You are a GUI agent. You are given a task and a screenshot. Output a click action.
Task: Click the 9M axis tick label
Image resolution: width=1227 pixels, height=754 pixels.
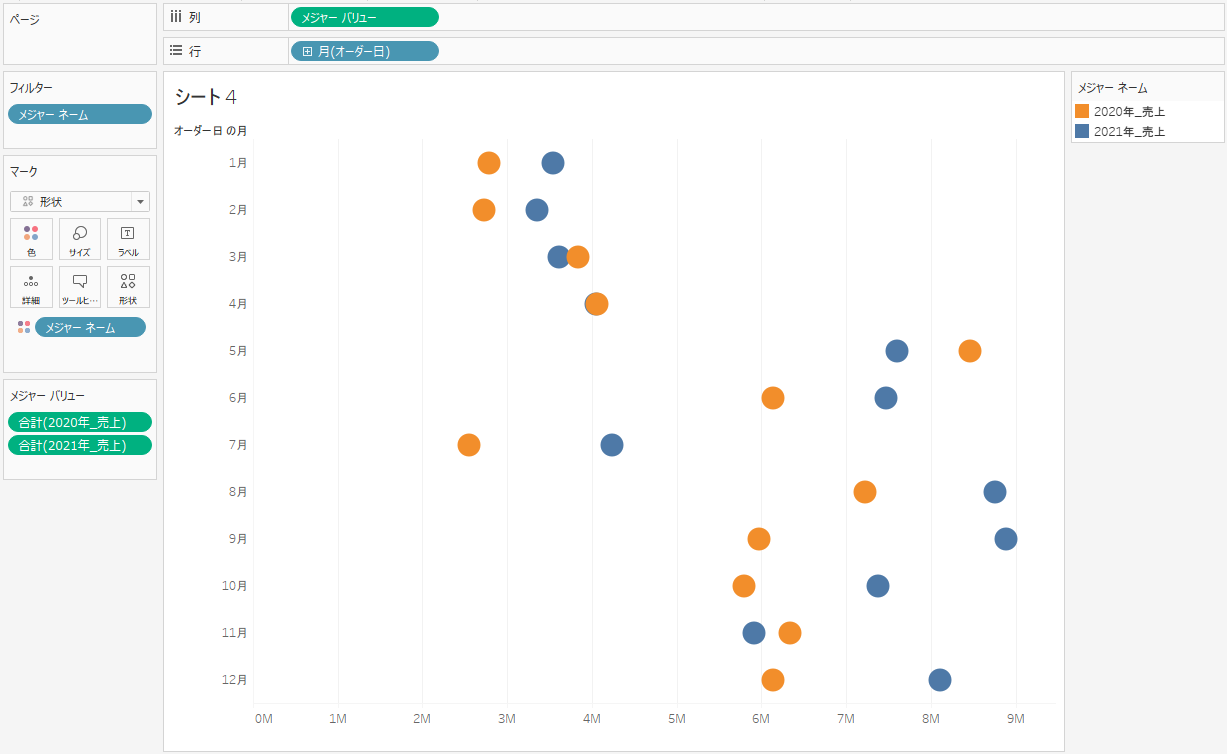click(1016, 718)
